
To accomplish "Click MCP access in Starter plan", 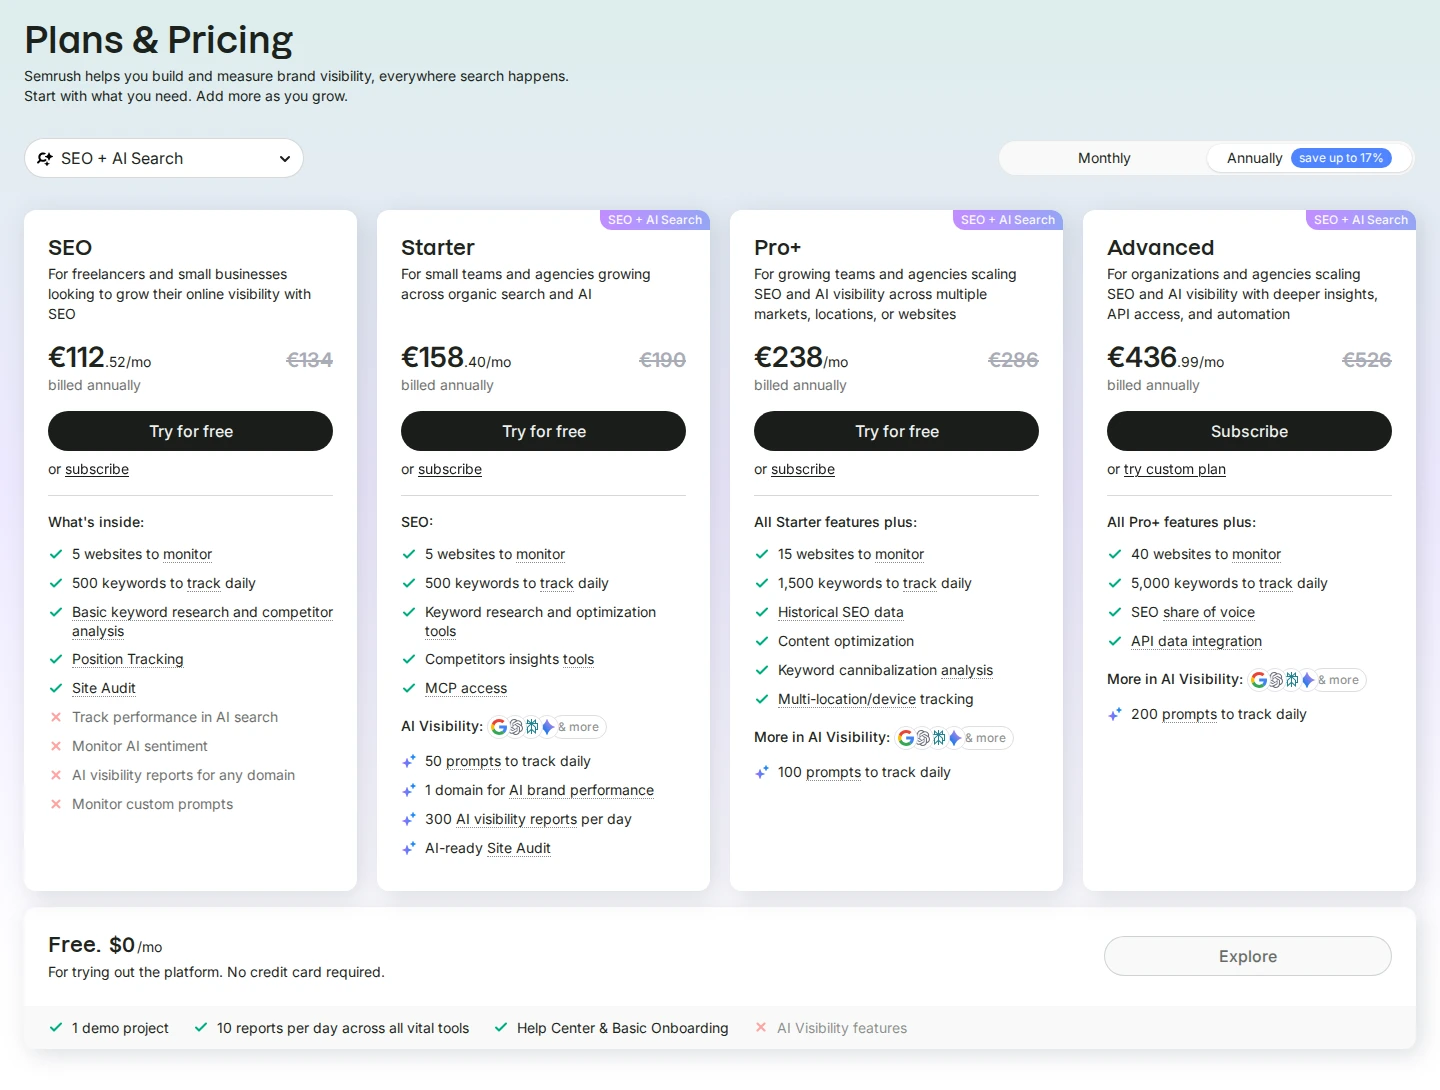I will pyautogui.click(x=466, y=688).
